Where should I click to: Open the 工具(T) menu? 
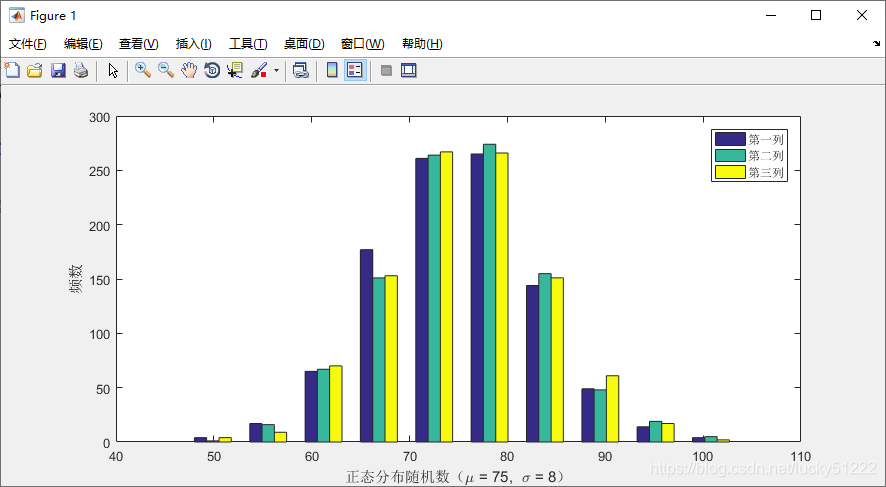click(x=248, y=44)
